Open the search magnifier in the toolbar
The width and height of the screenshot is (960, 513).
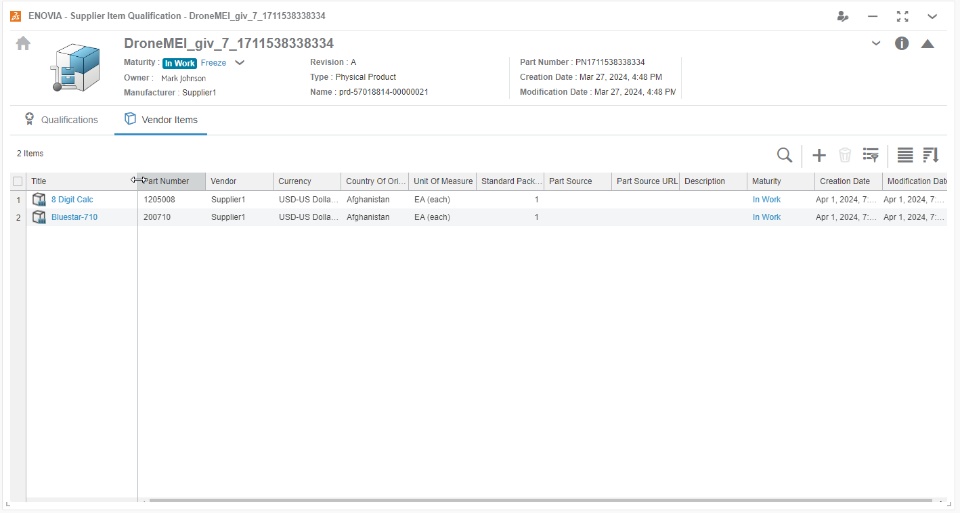pyautogui.click(x=784, y=155)
